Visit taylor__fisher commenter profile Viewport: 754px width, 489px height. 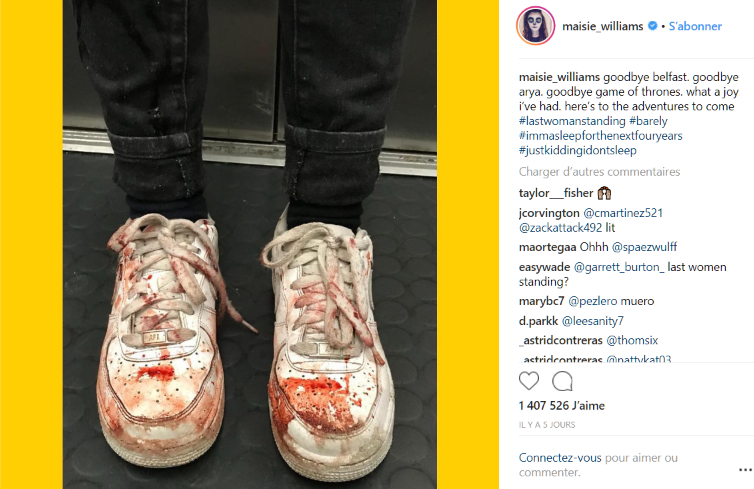coord(556,193)
